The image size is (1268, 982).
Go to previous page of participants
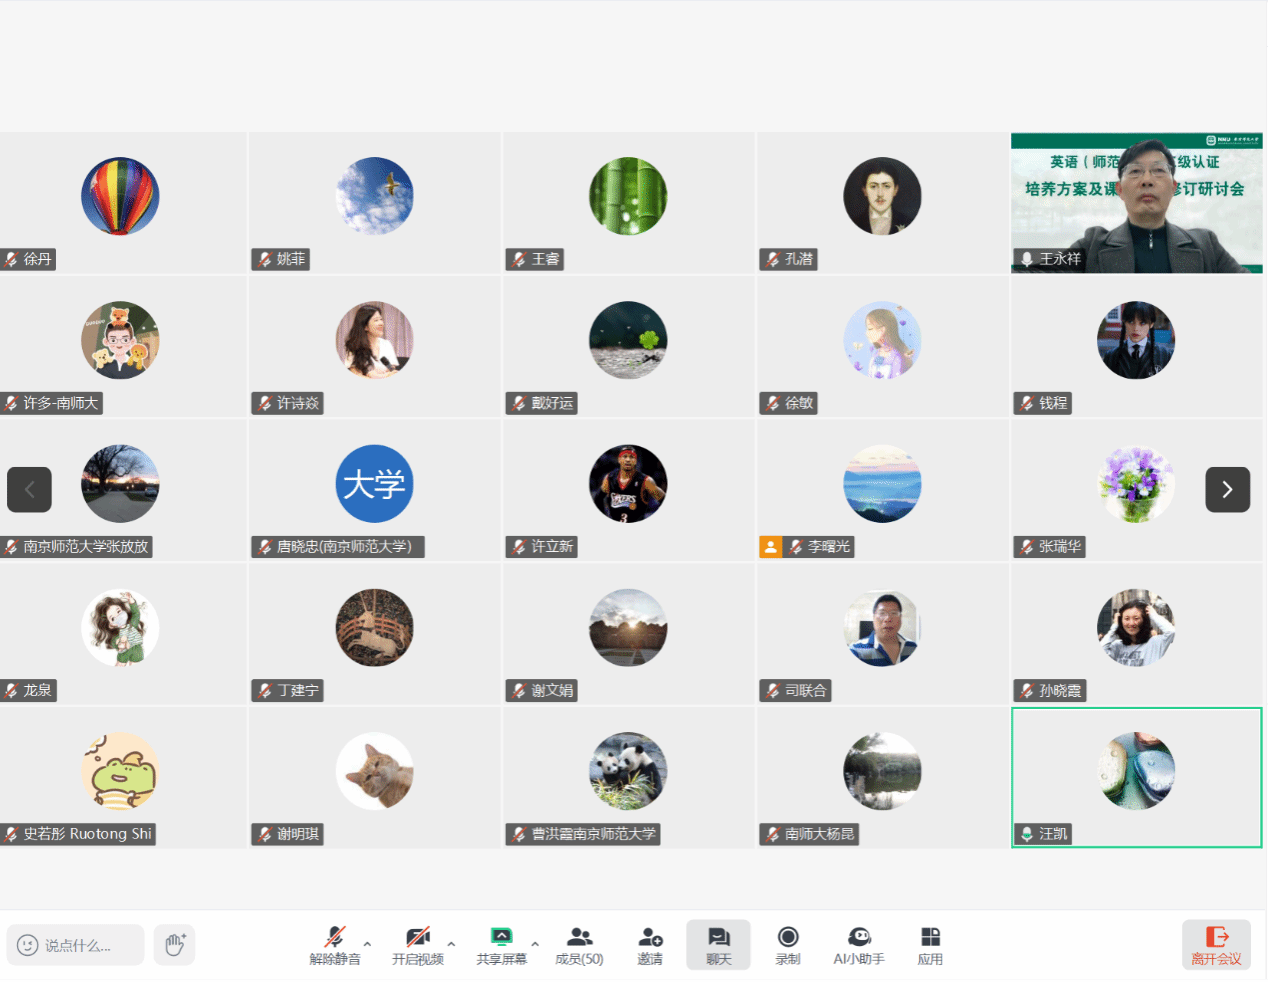coord(29,490)
